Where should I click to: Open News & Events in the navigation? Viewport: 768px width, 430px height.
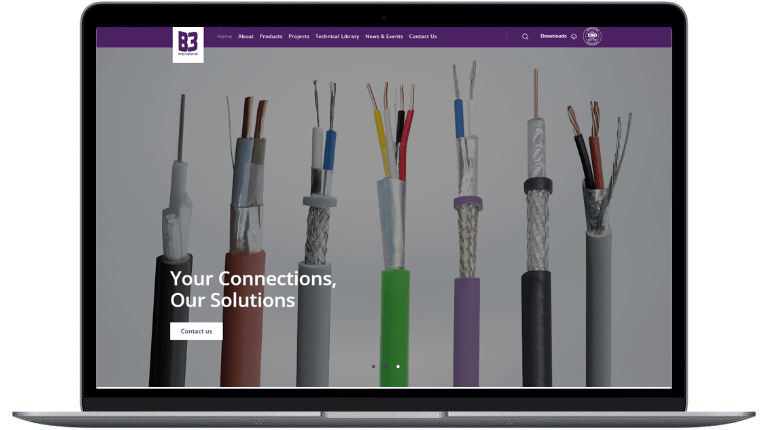[x=384, y=36]
